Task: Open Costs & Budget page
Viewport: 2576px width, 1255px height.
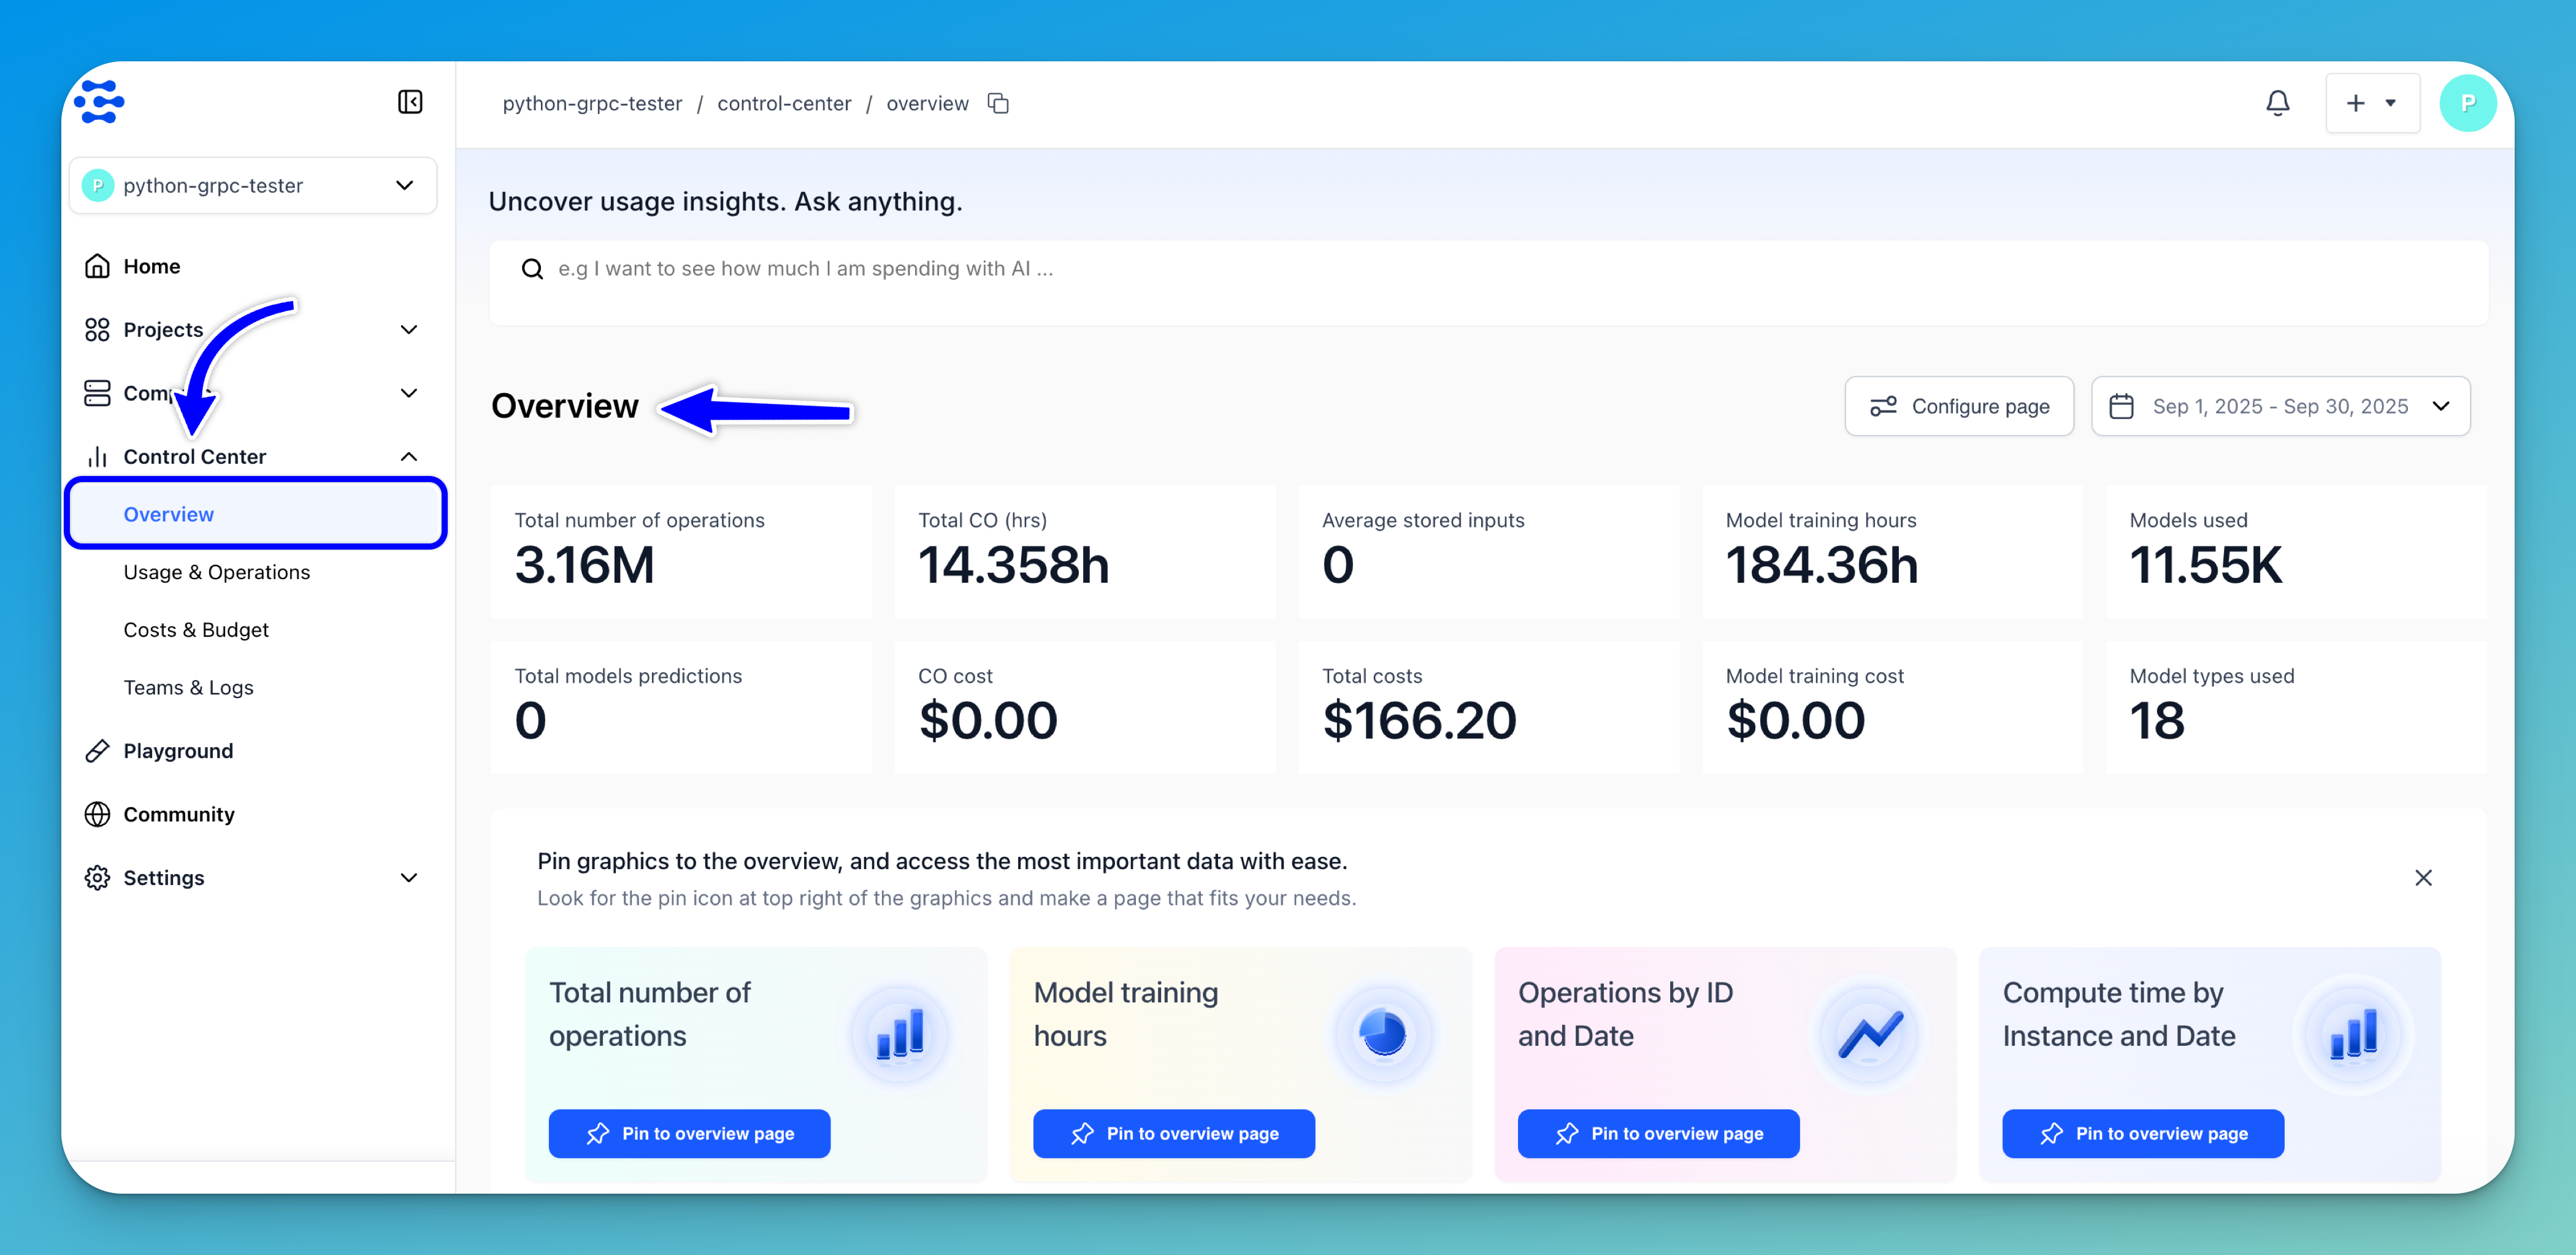Action: [x=196, y=630]
